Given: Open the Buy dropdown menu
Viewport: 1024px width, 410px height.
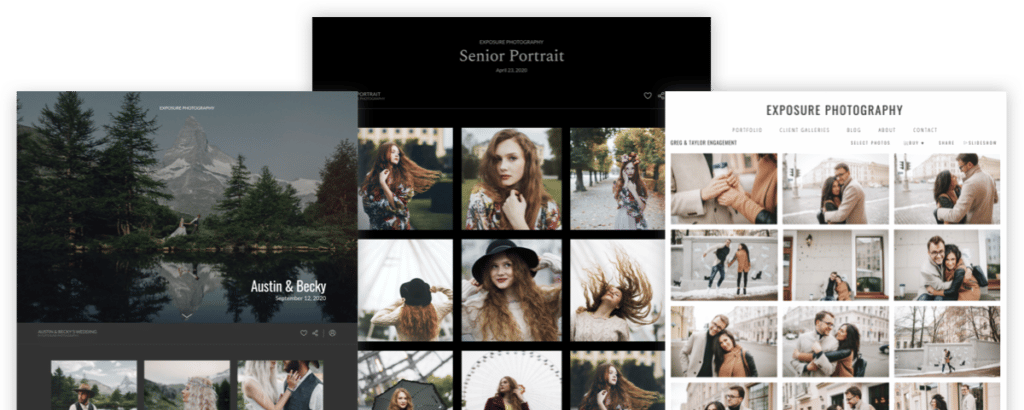Looking at the screenshot, I should point(914,143).
